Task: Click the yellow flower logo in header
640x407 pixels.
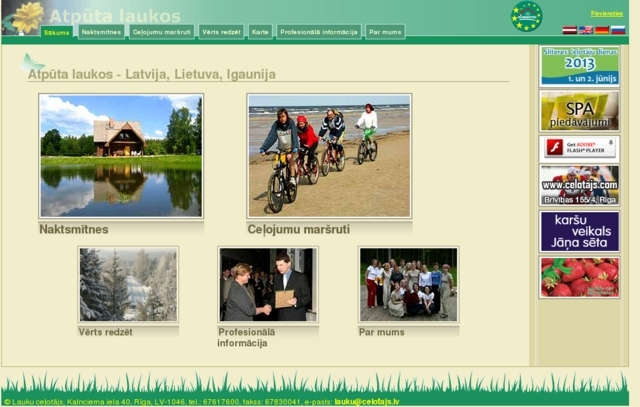Action: coord(27,16)
